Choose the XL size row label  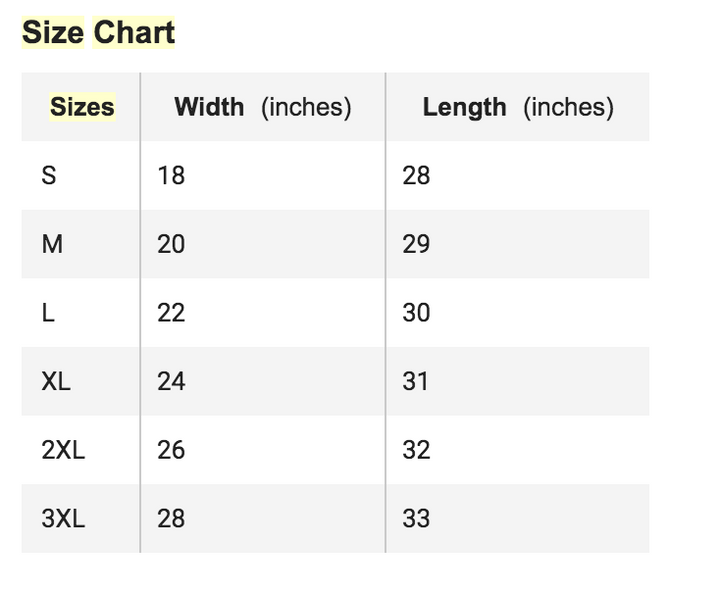pos(56,381)
